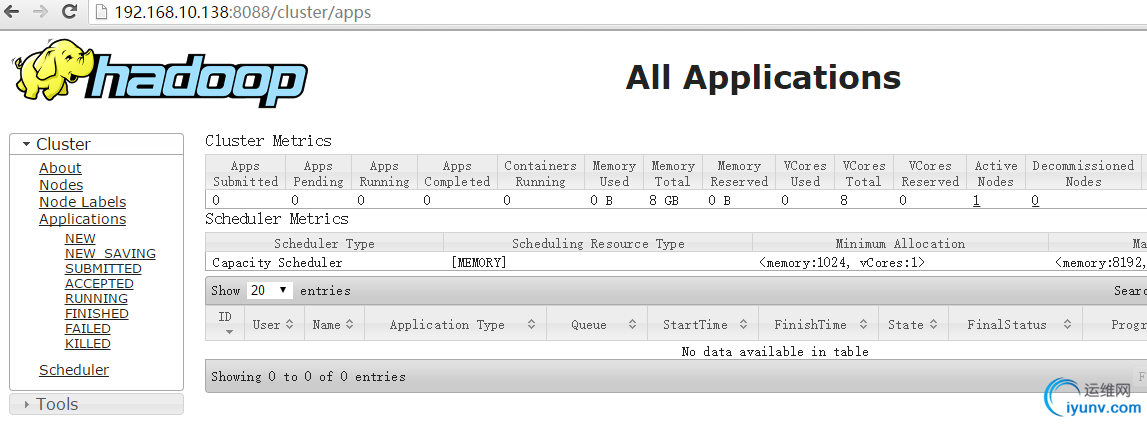
Task: Sort table by Queue column
Action: pyautogui.click(x=596, y=325)
